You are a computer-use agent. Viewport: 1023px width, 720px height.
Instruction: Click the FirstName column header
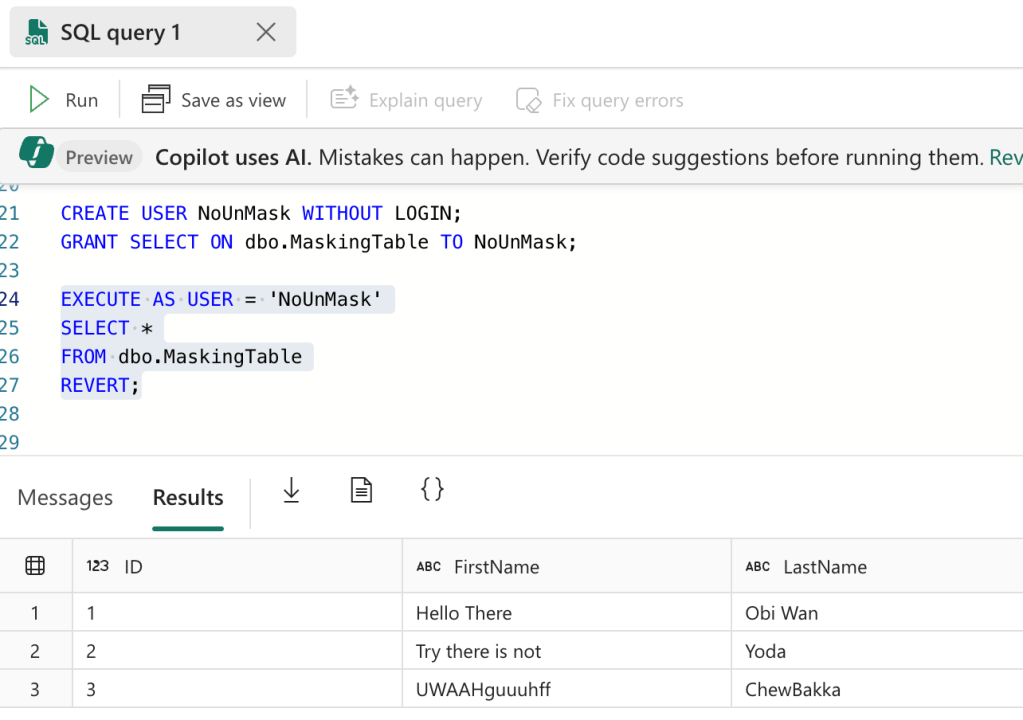coord(496,567)
